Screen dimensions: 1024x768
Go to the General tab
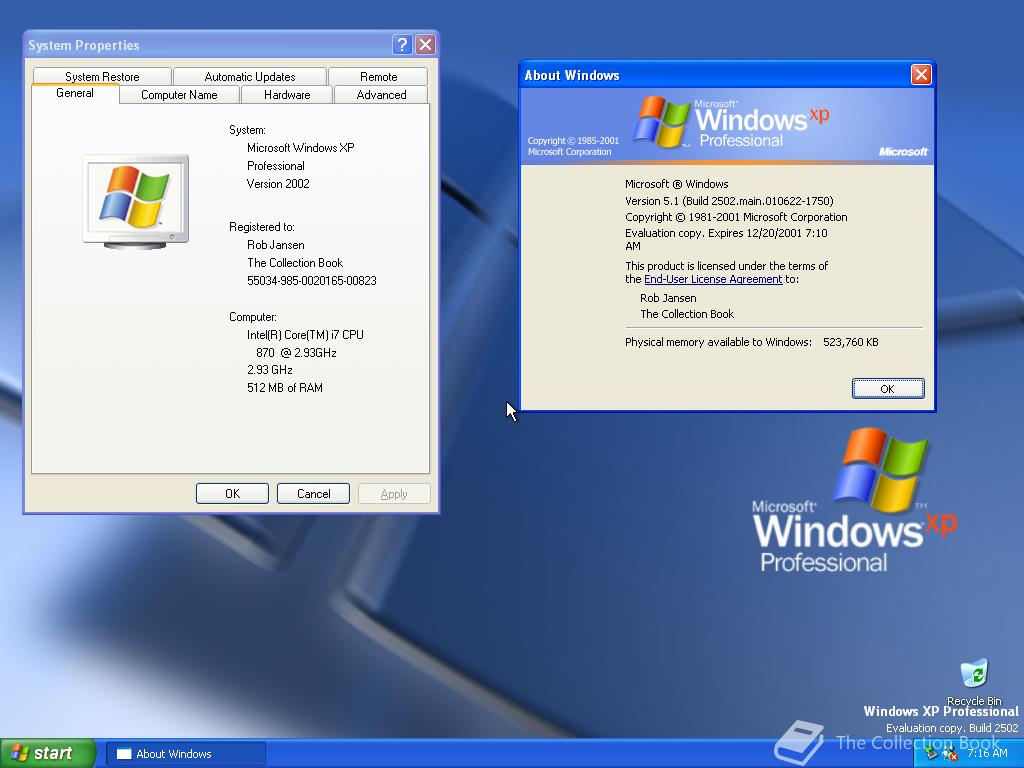tap(75, 93)
